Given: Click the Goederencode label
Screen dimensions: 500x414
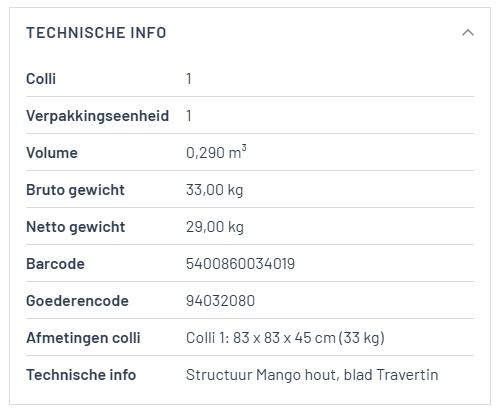Looking at the screenshot, I should coord(77,301).
